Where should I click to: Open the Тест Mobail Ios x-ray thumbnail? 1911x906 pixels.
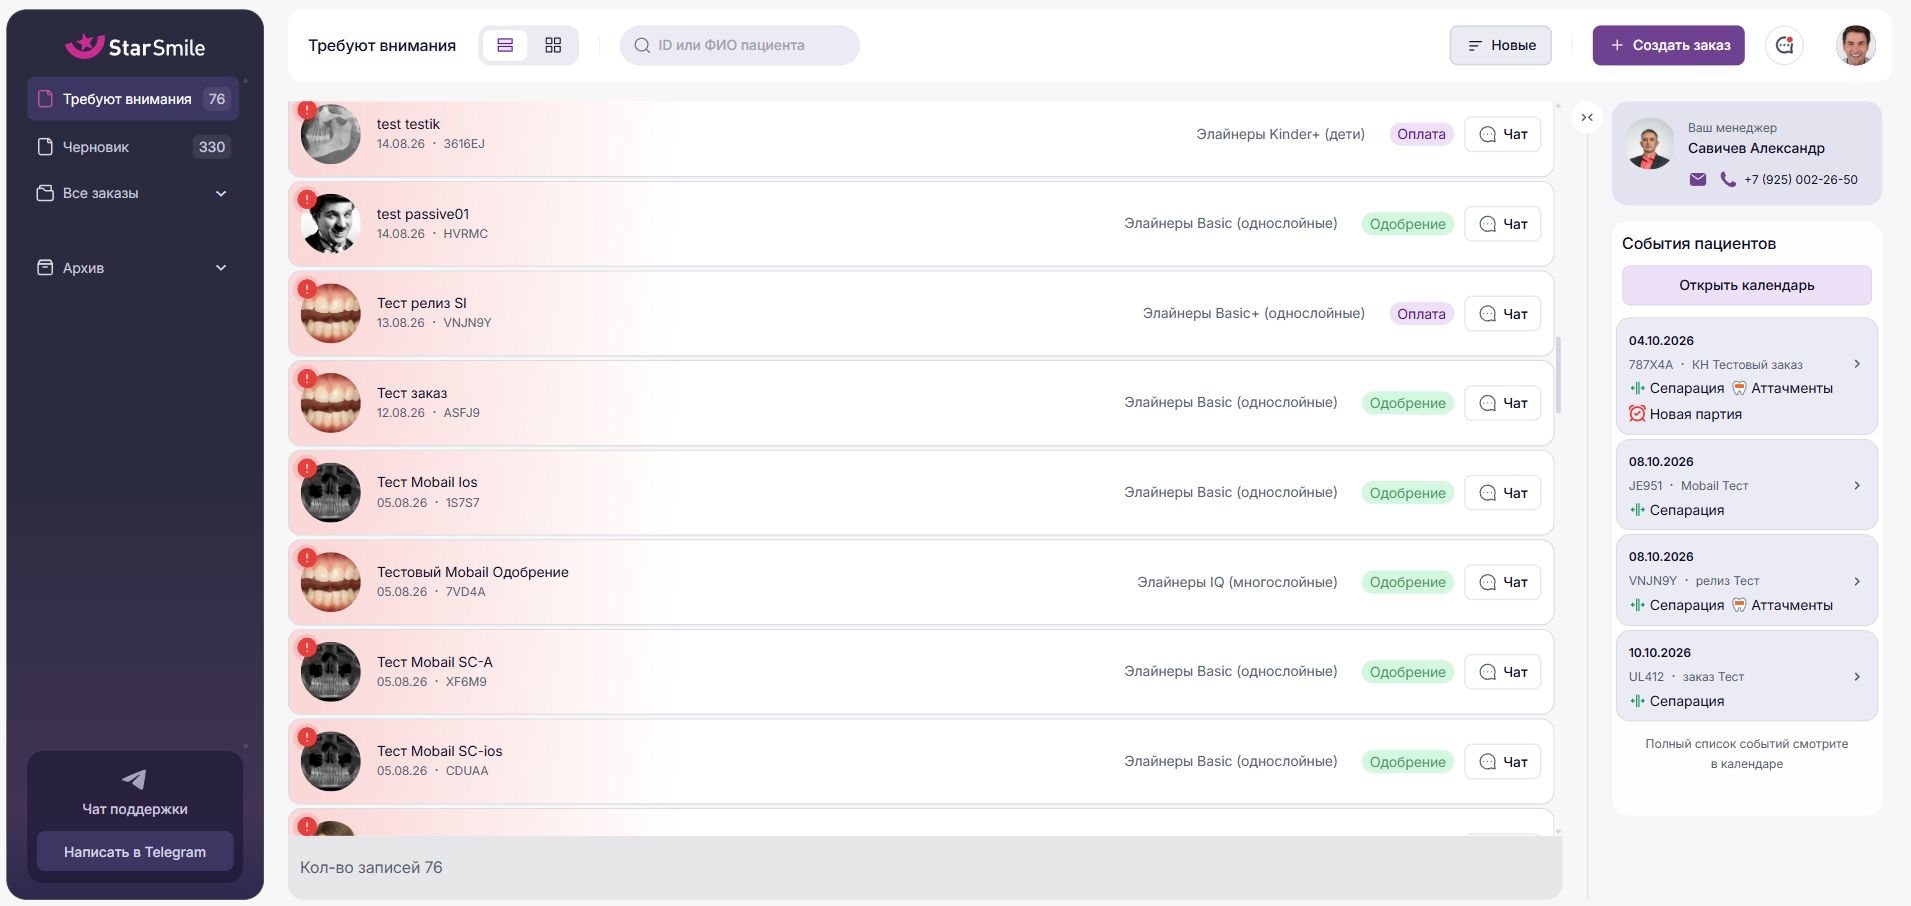point(331,493)
